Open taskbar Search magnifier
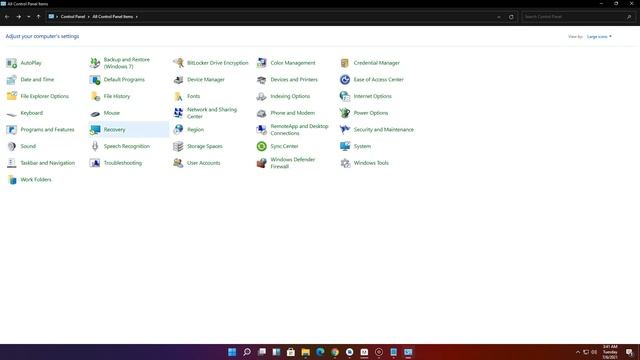The width and height of the screenshot is (640, 360). [247, 352]
